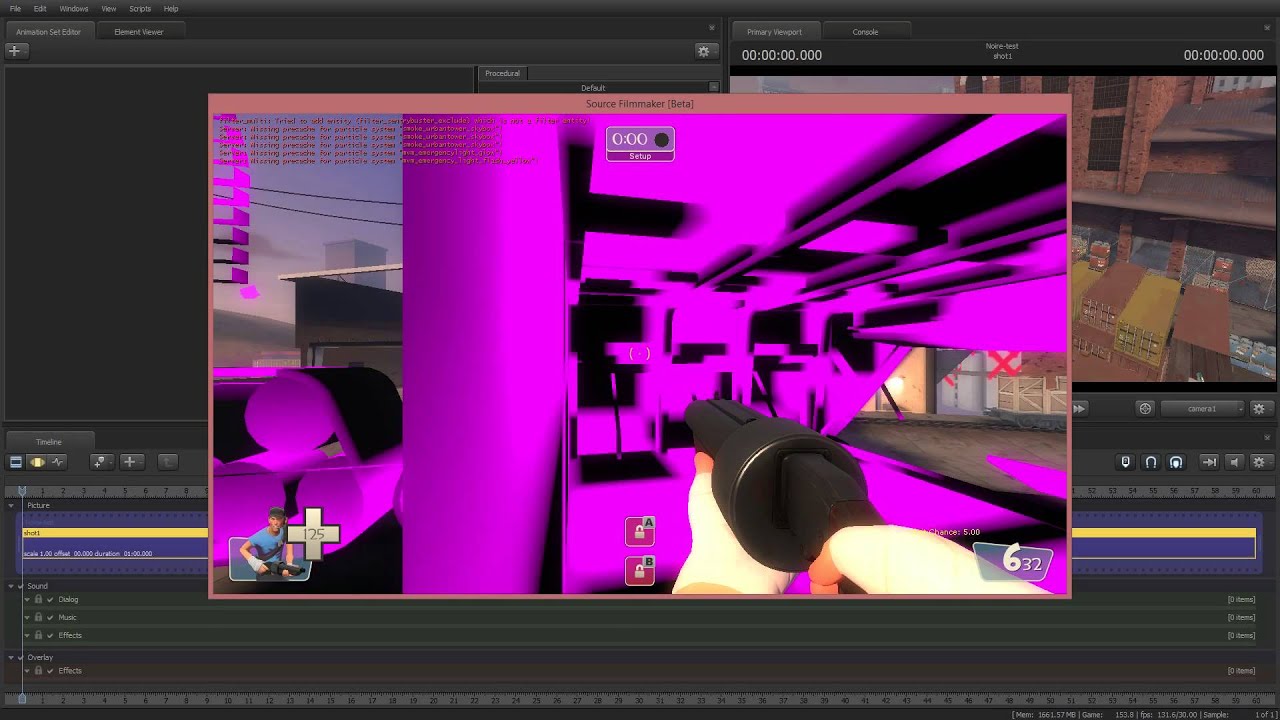Toggle the Music track enable checkmark
The width and height of the screenshot is (1280, 720).
pos(50,618)
